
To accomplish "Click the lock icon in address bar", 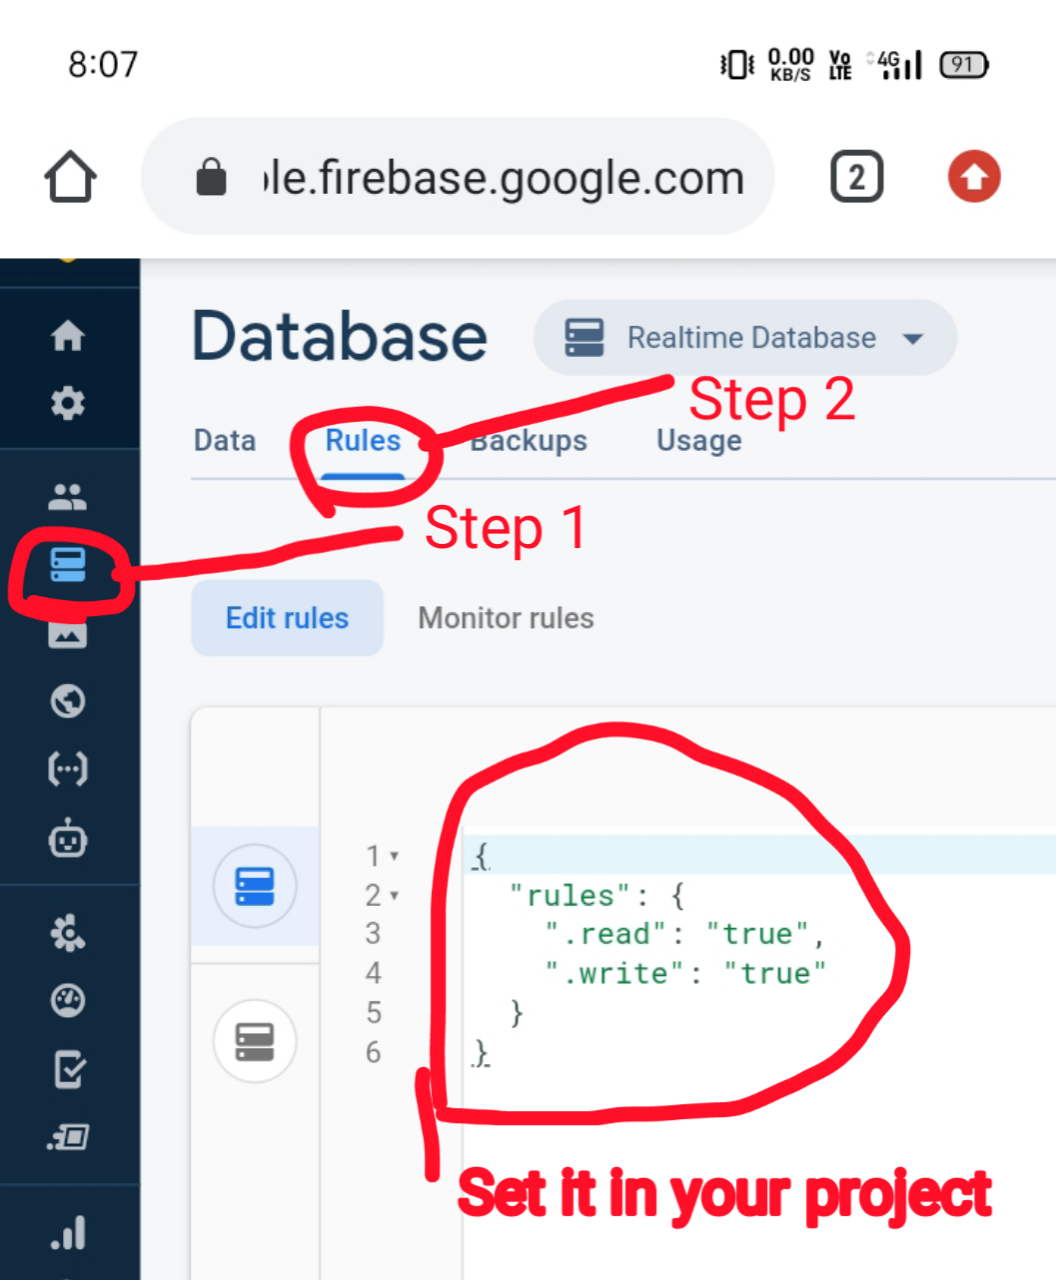I will click(x=211, y=177).
